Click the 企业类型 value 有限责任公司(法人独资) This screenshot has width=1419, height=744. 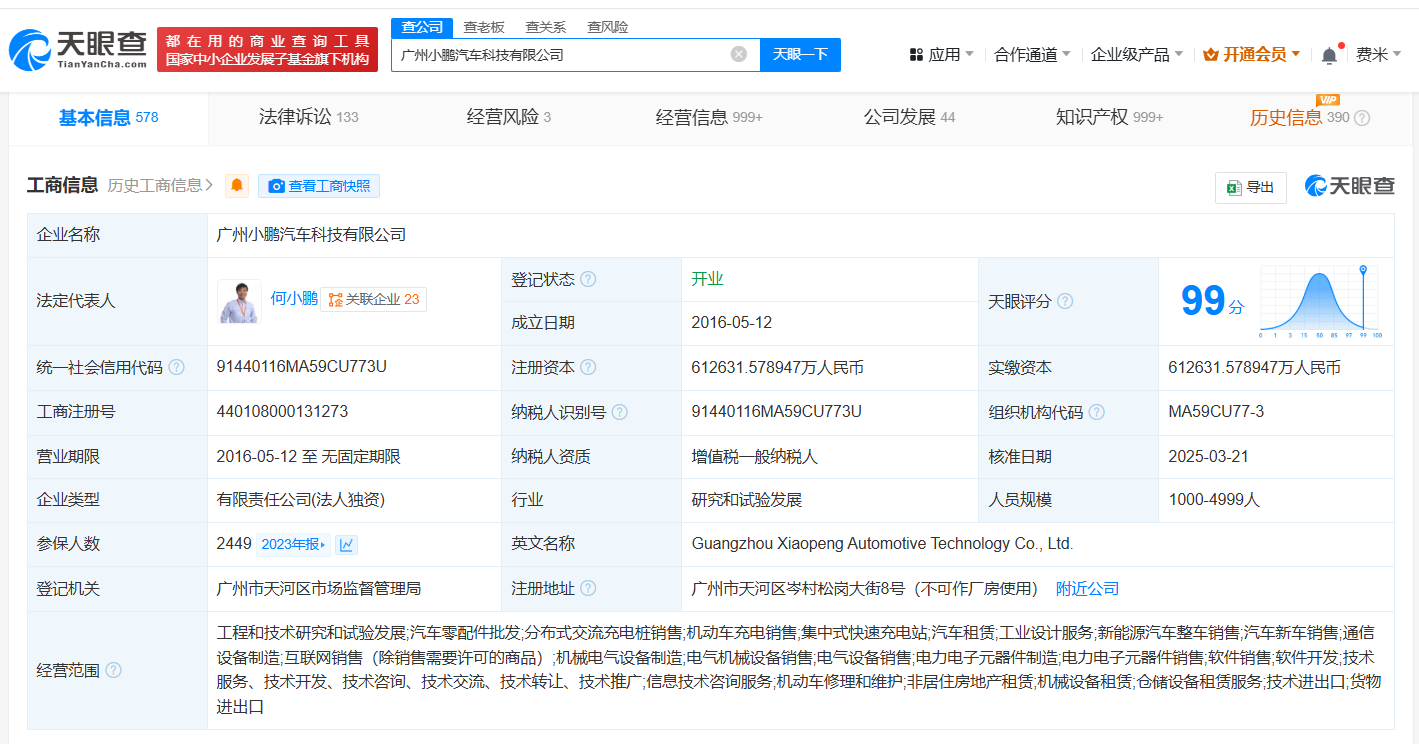pos(301,499)
